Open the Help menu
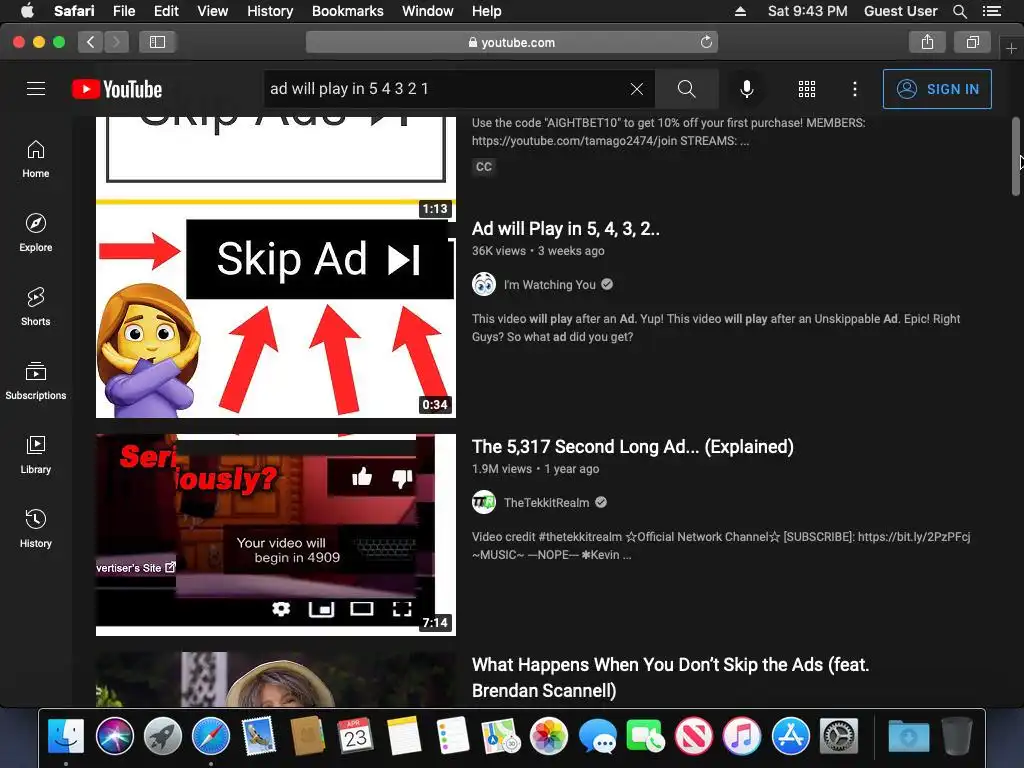This screenshot has width=1024, height=768. [x=487, y=11]
